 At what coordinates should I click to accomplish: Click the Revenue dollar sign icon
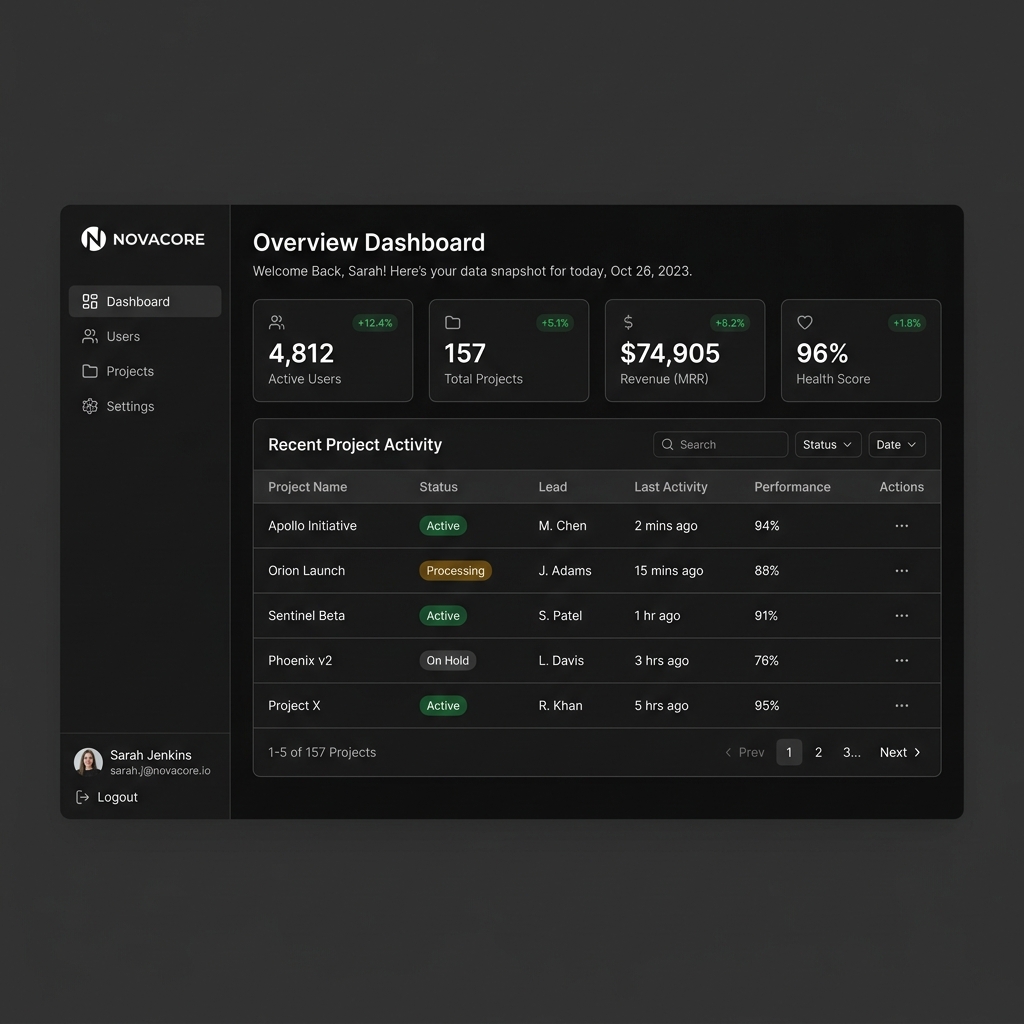628,322
